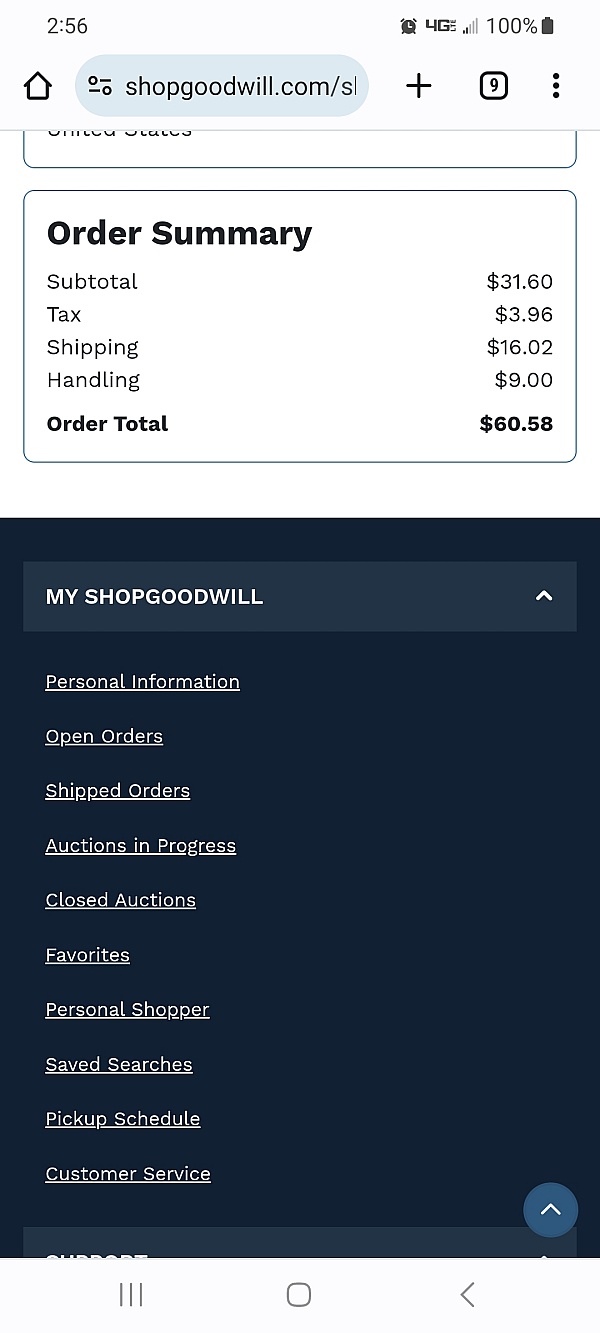Tap the chevron next to MY SHOPGOODWILL header
This screenshot has height=1333, width=600.
(x=543, y=596)
